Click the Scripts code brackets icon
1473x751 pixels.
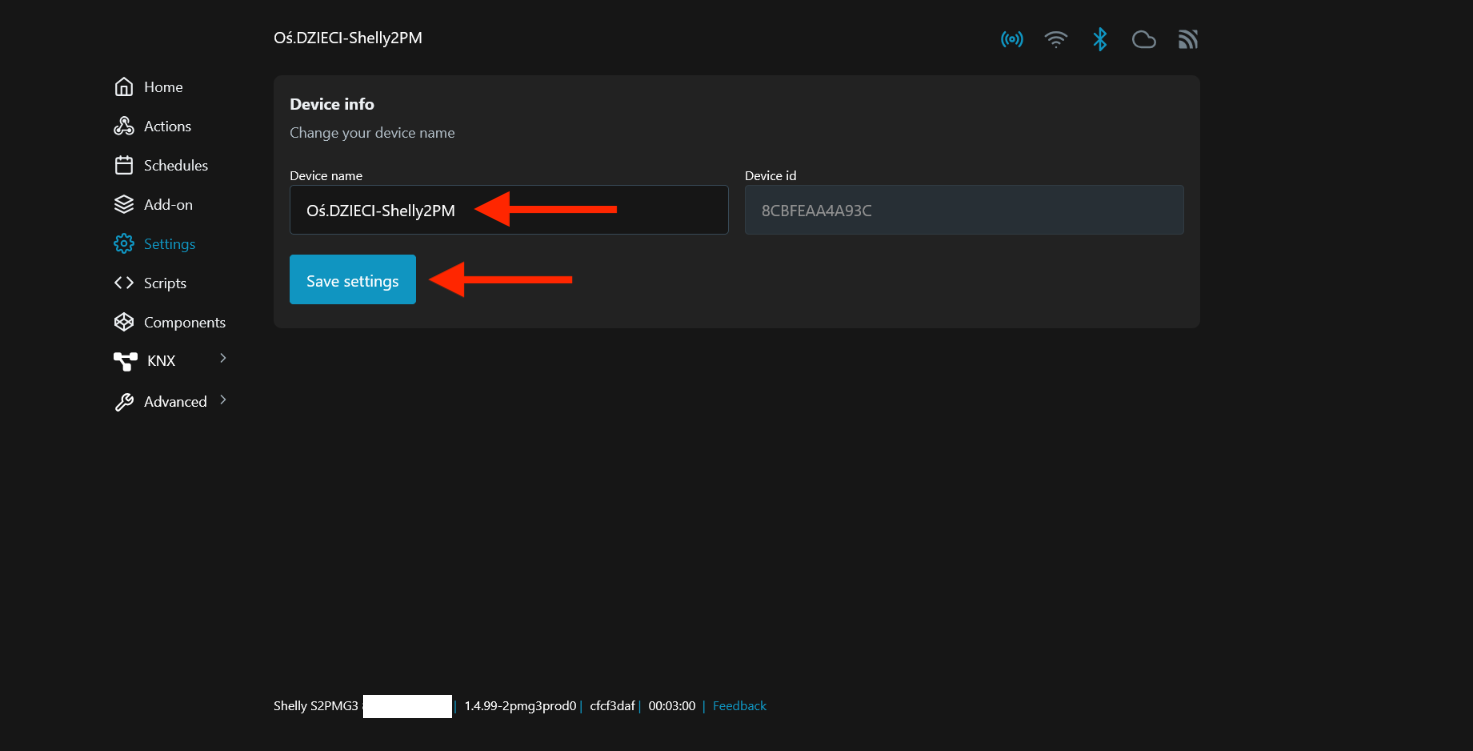pyautogui.click(x=124, y=283)
